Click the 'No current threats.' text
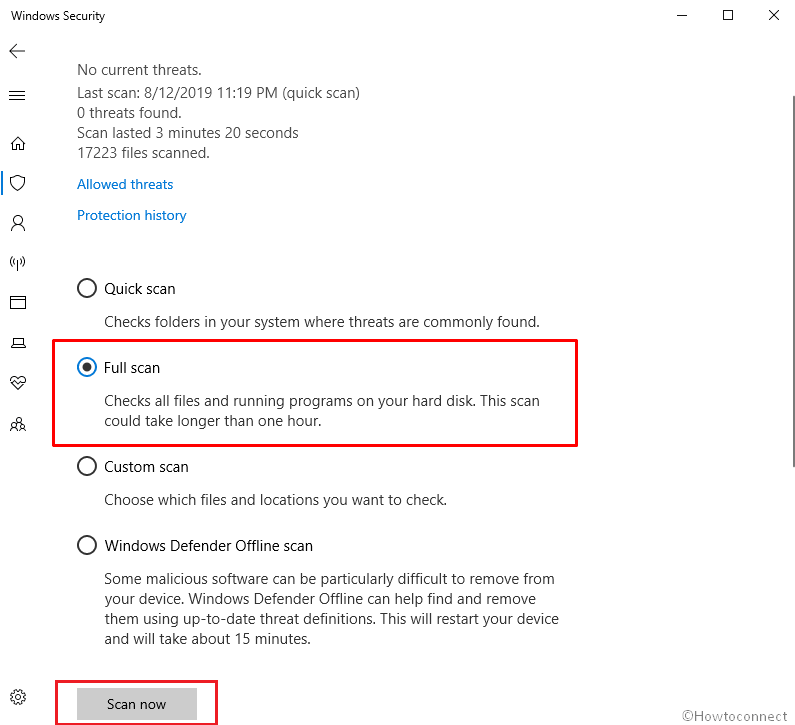795x725 pixels. [139, 70]
